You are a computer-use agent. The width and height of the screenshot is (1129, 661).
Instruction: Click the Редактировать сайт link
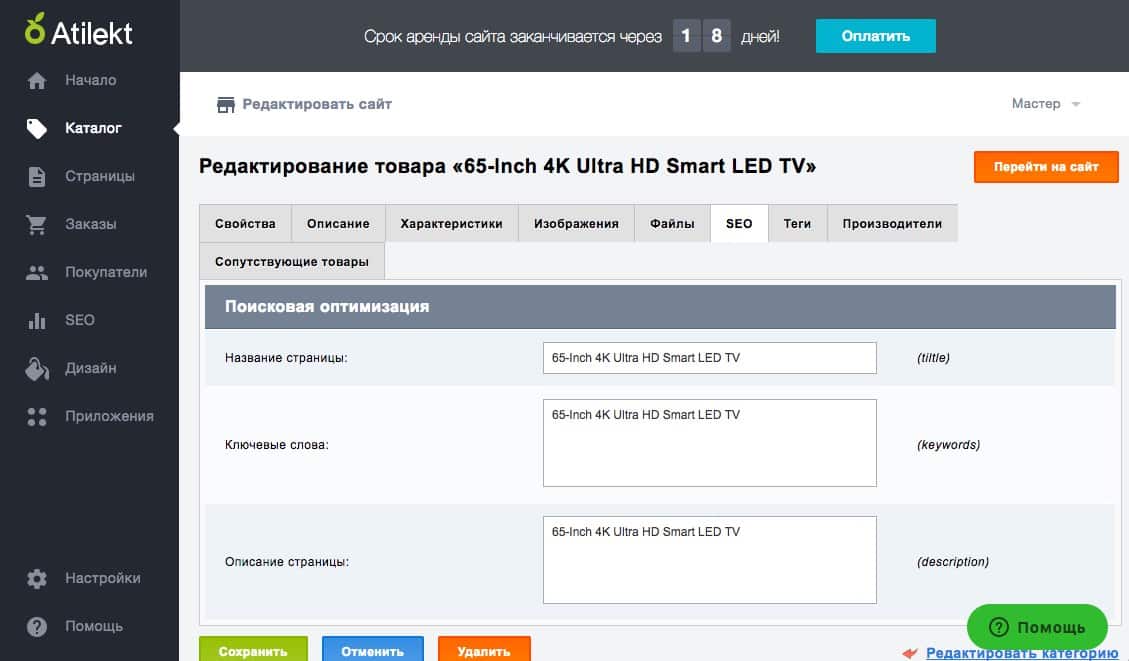317,104
